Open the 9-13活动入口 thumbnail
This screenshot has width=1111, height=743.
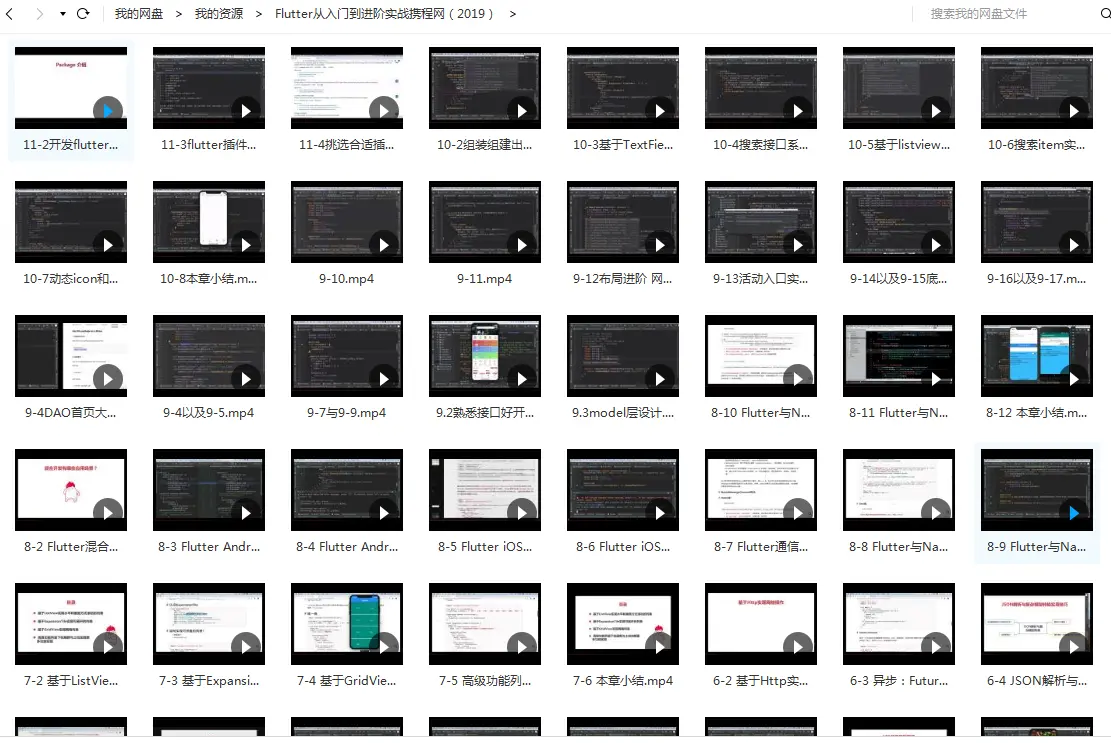click(x=761, y=221)
